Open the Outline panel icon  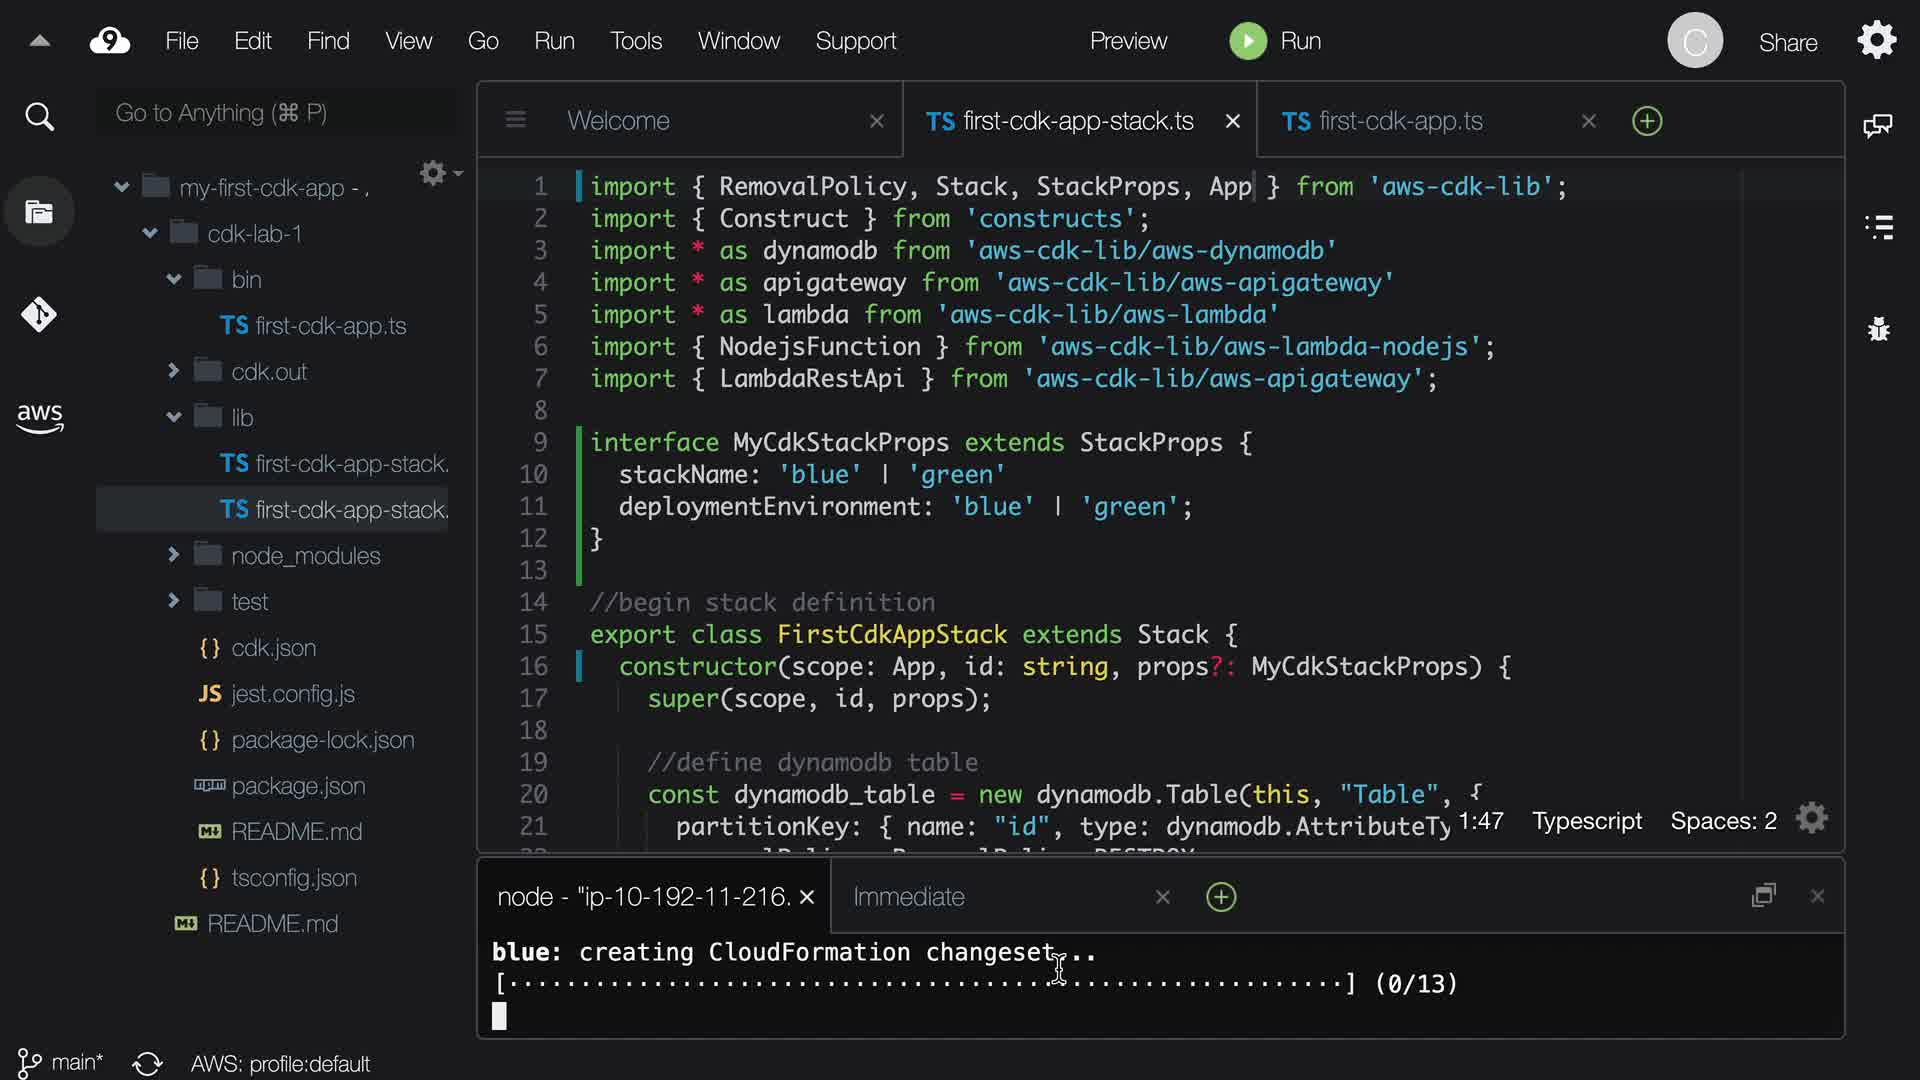point(1879,227)
